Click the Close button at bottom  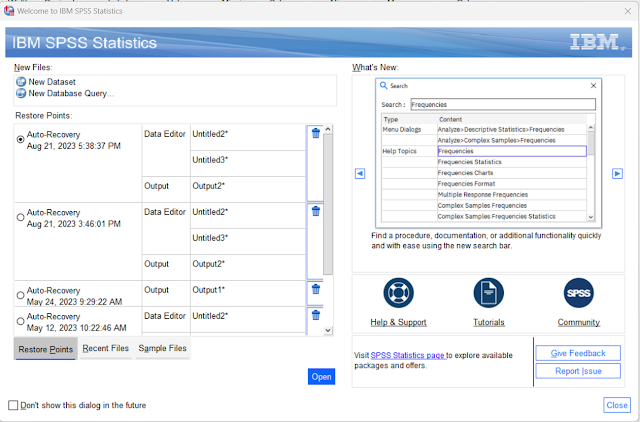[617, 405]
